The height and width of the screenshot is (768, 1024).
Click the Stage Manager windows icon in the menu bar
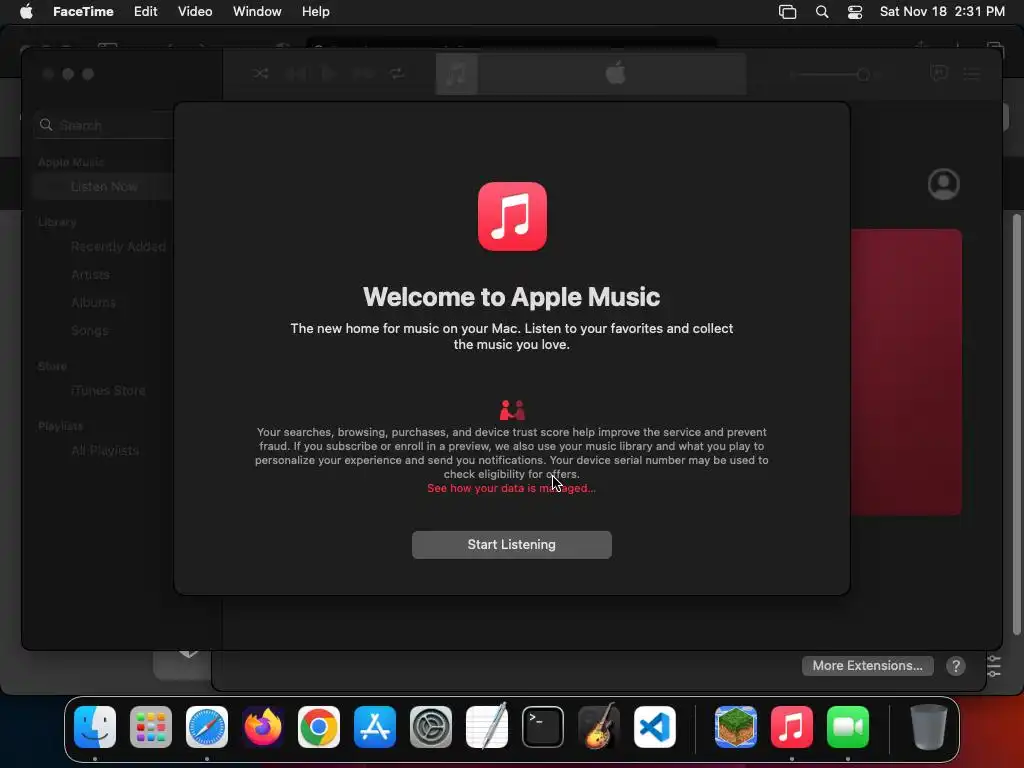tap(788, 12)
